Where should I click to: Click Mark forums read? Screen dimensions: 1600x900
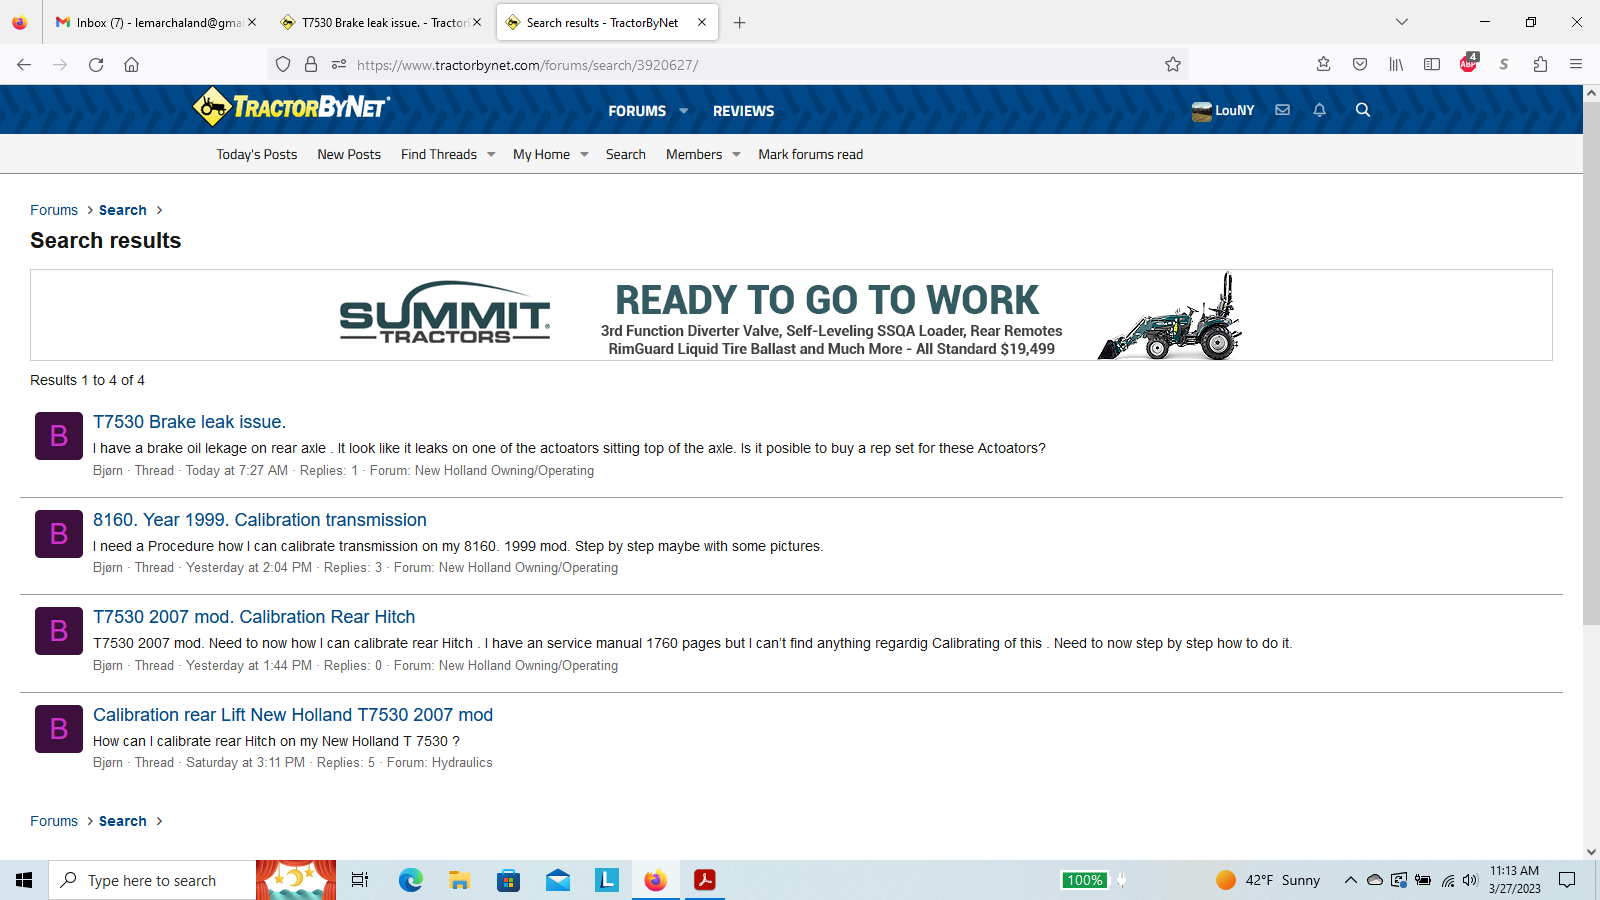pos(810,155)
